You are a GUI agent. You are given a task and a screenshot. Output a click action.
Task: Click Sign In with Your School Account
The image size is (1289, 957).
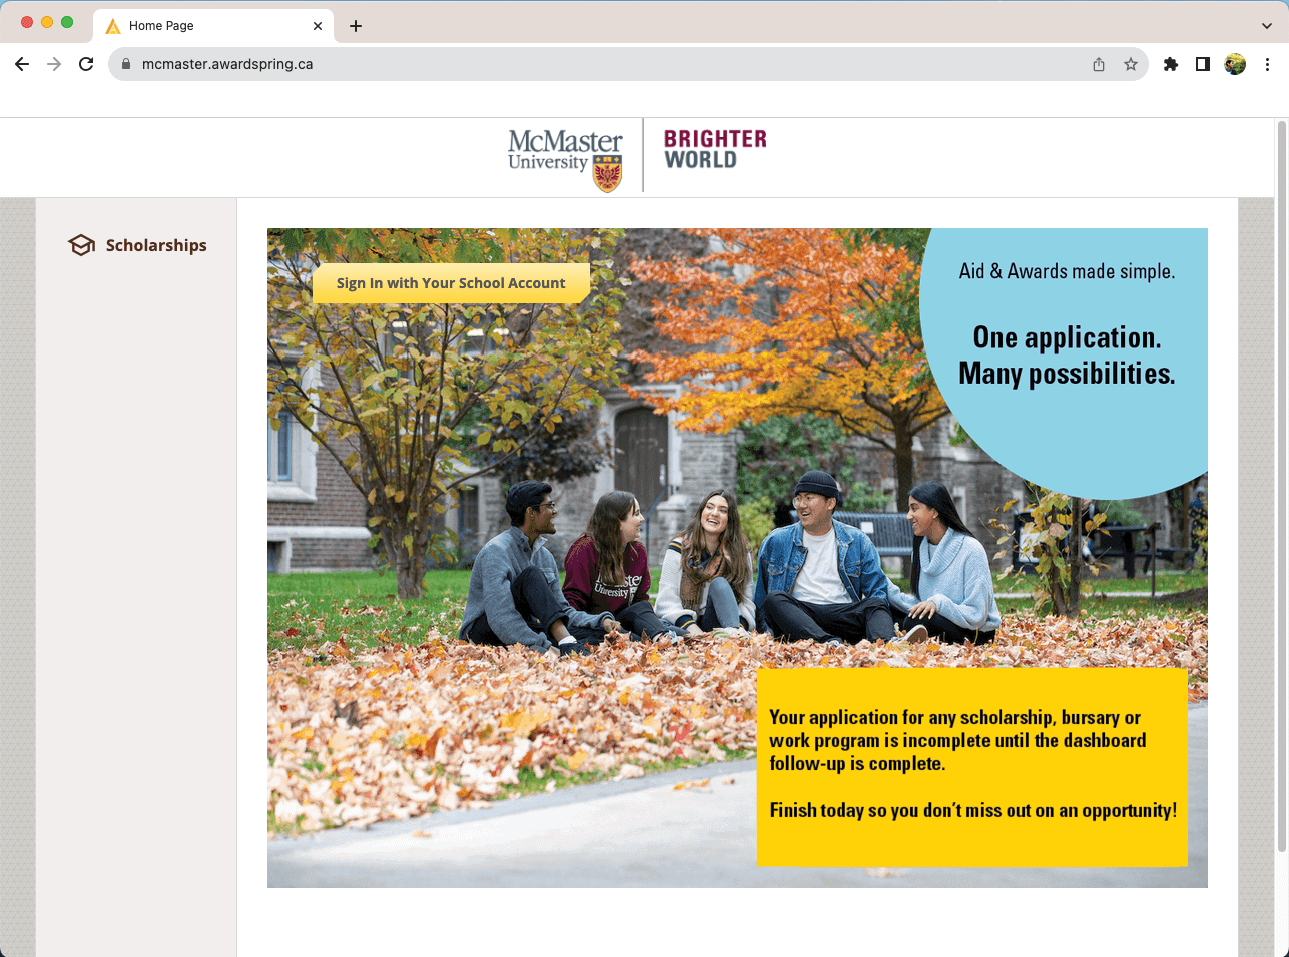[x=450, y=283]
